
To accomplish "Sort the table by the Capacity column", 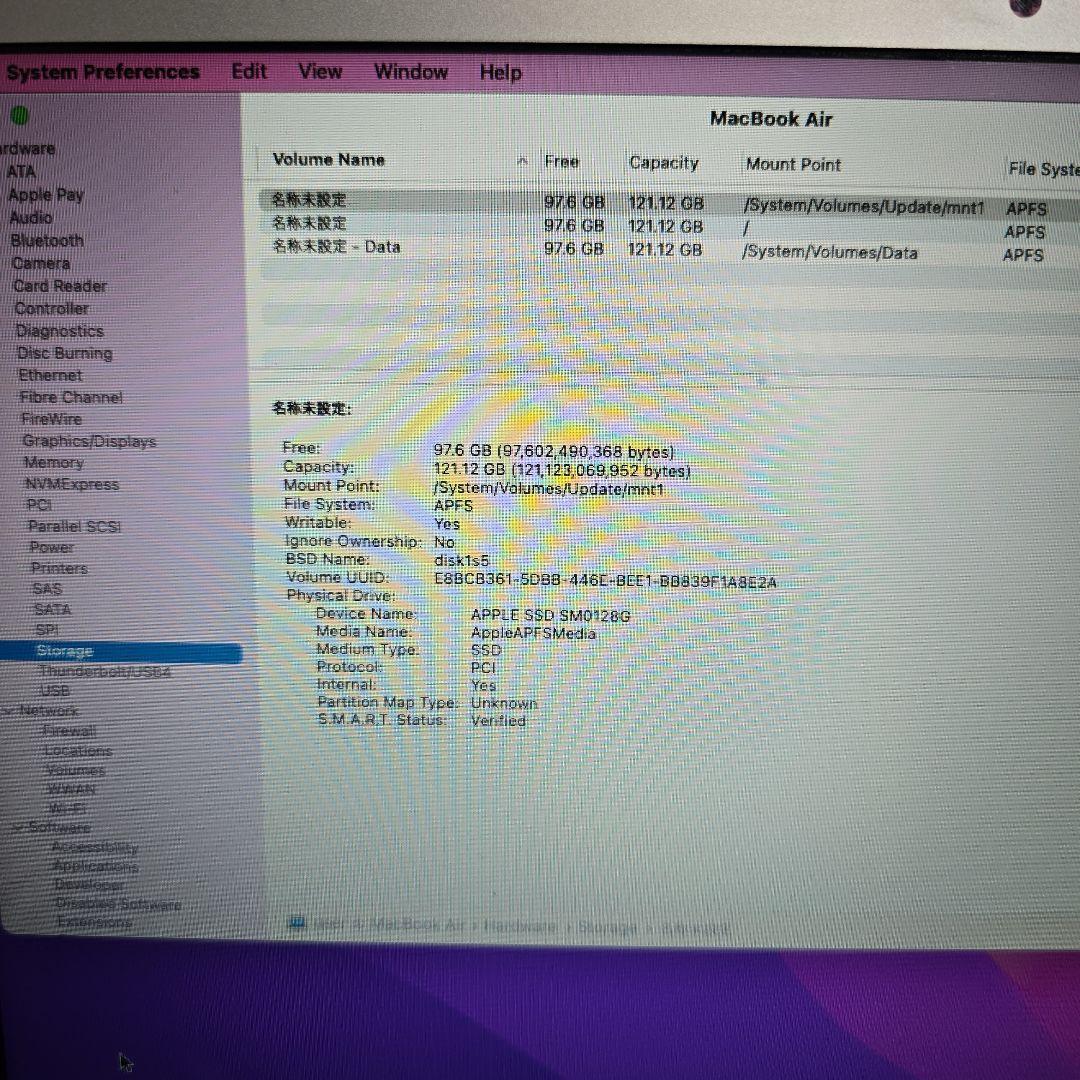I will click(x=663, y=162).
